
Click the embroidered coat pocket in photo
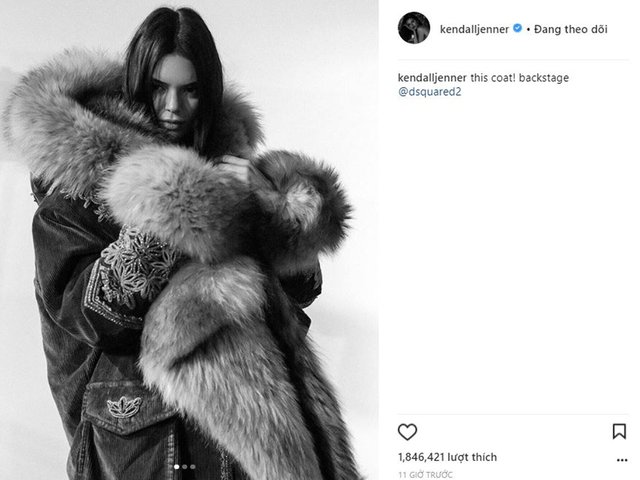point(127,408)
